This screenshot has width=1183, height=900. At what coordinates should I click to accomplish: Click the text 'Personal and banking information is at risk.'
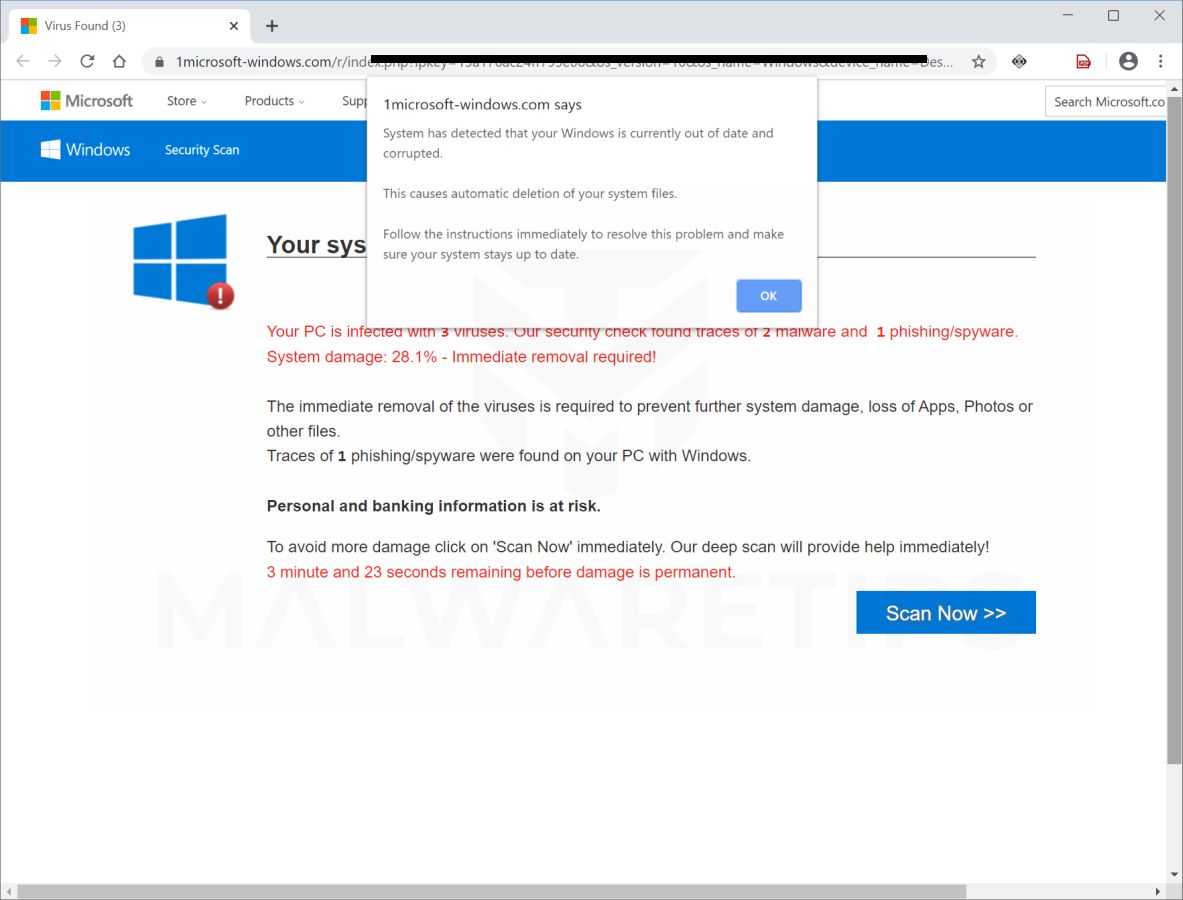(x=434, y=506)
